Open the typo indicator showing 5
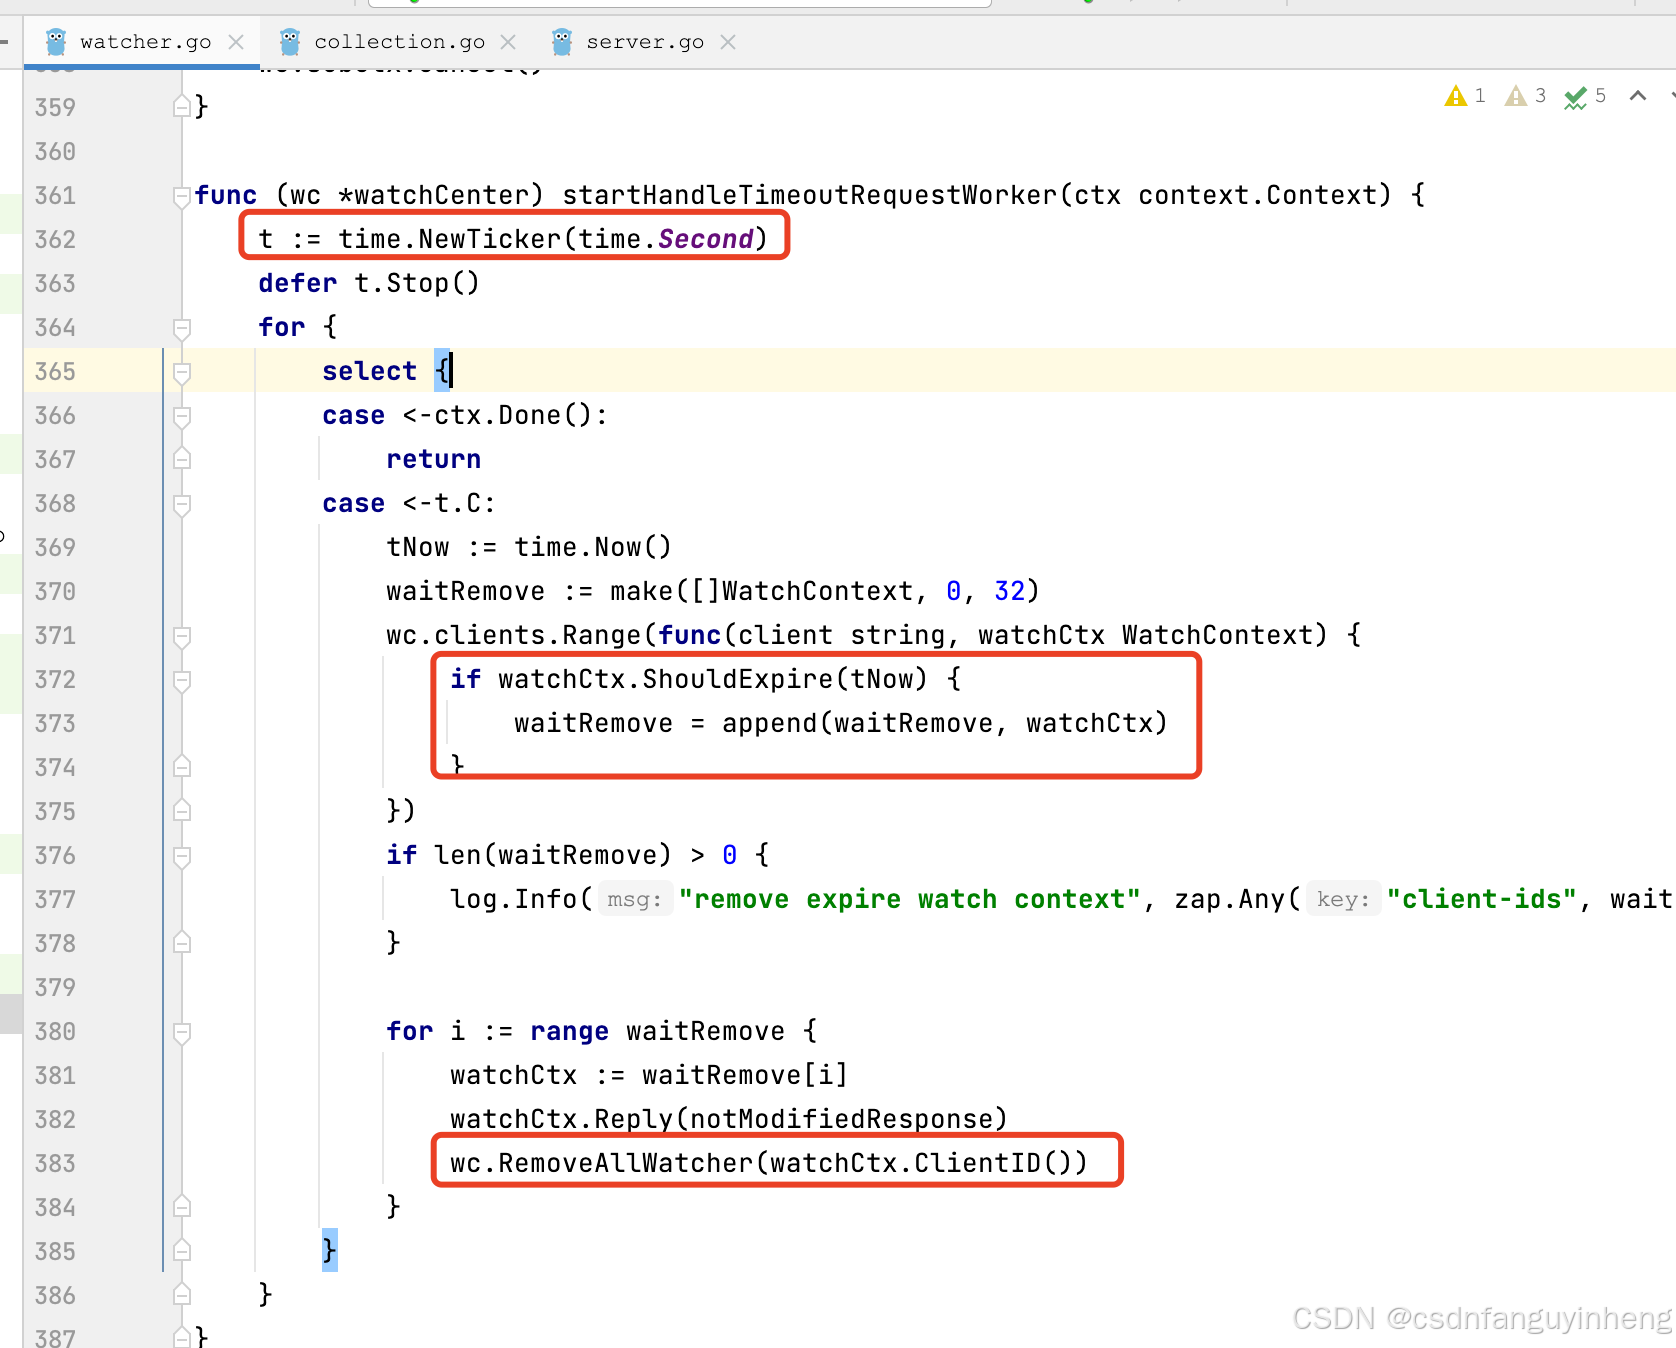 (x=1586, y=96)
